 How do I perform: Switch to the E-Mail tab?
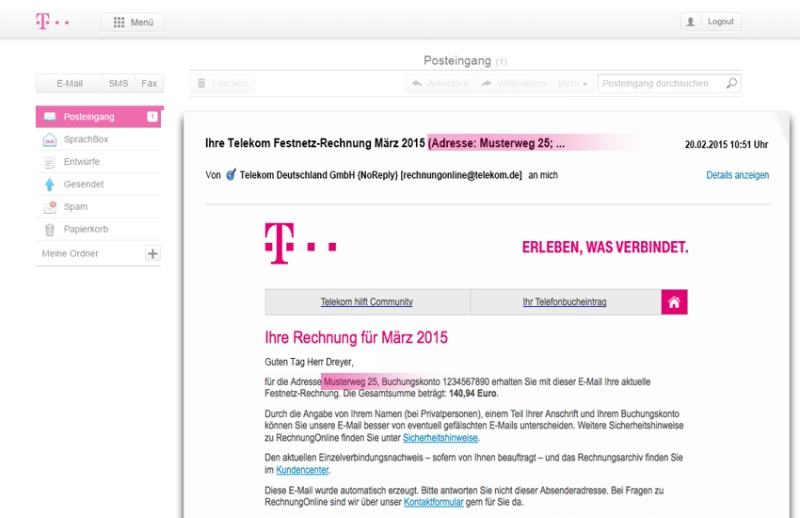tap(69, 83)
